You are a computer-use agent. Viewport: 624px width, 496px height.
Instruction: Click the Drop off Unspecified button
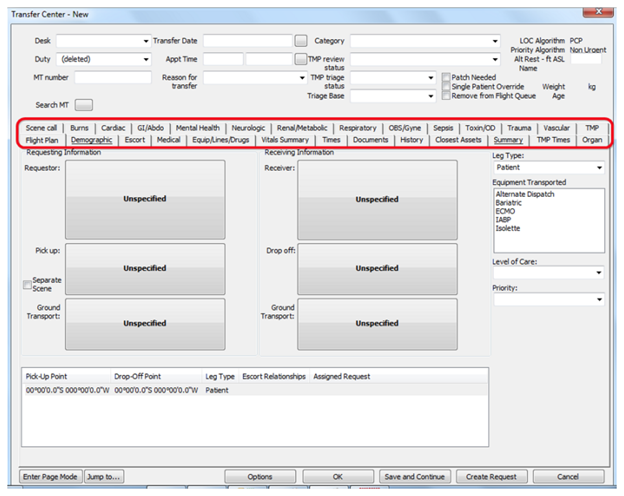[377, 269]
